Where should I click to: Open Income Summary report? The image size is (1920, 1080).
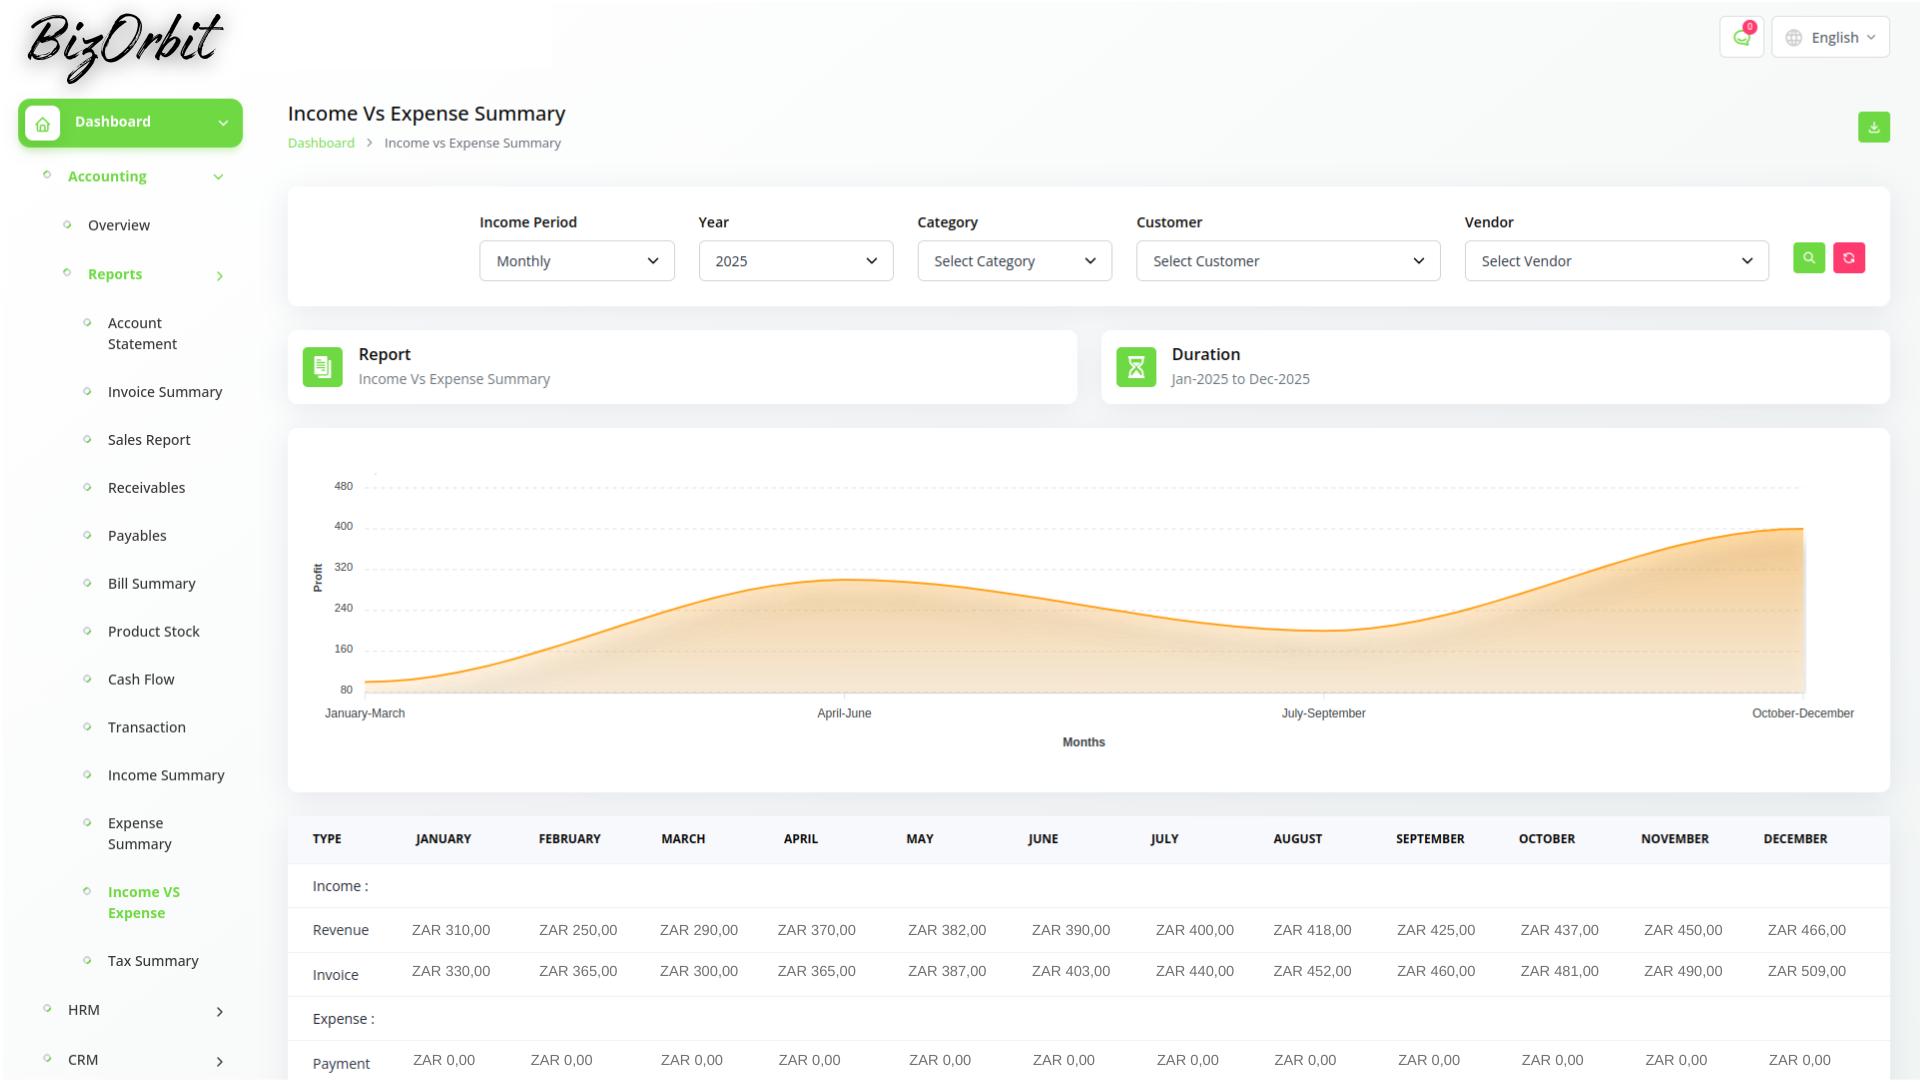tap(166, 776)
